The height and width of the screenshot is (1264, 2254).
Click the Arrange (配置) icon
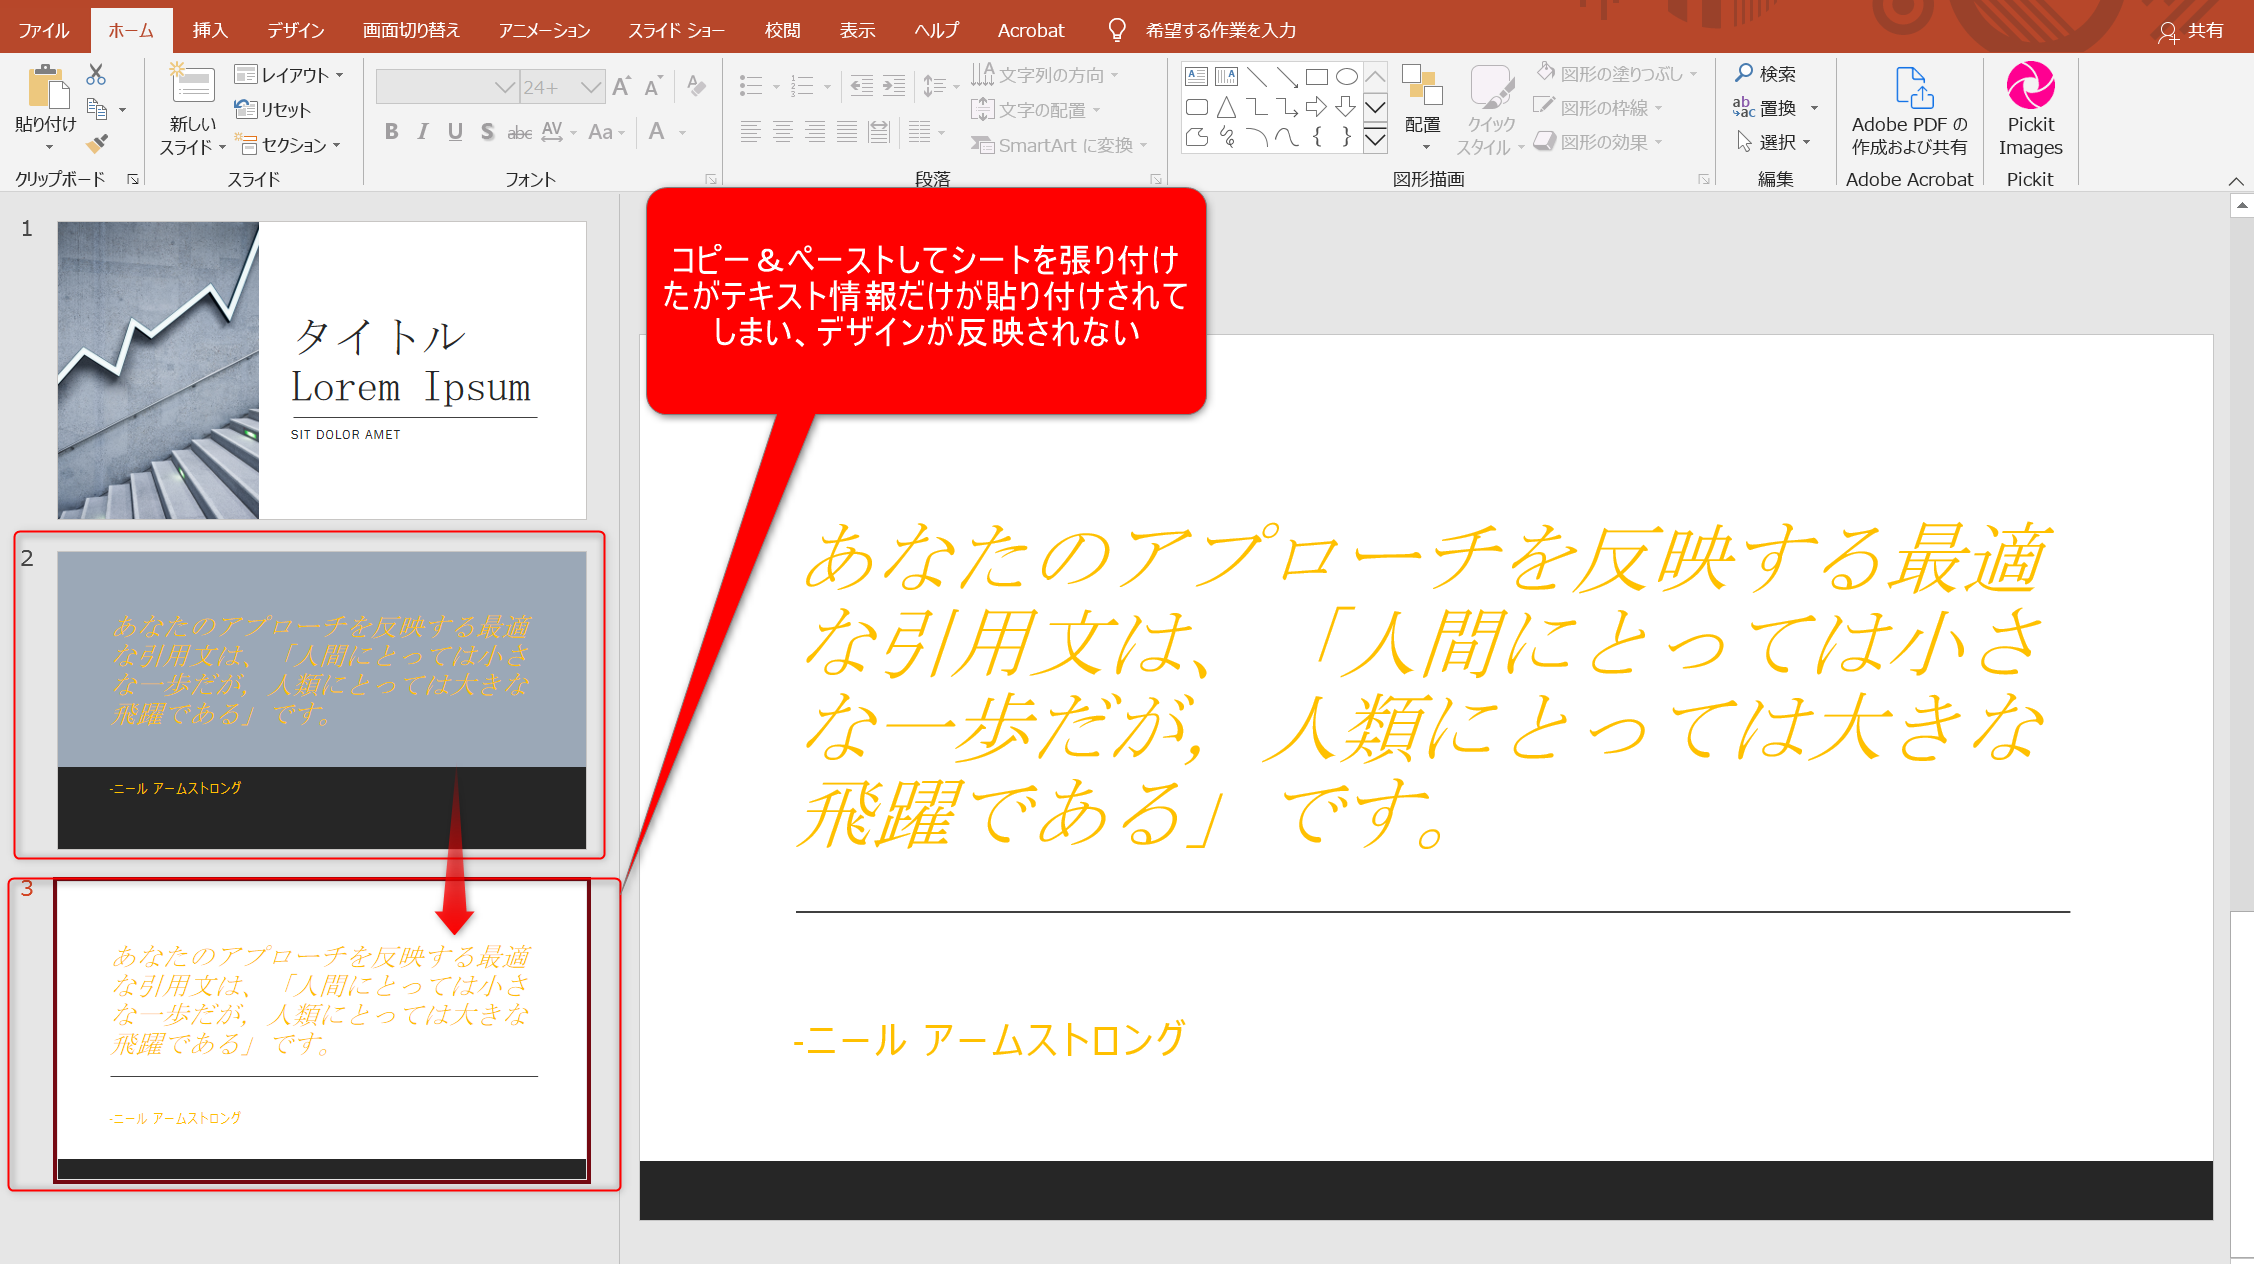click(1422, 86)
